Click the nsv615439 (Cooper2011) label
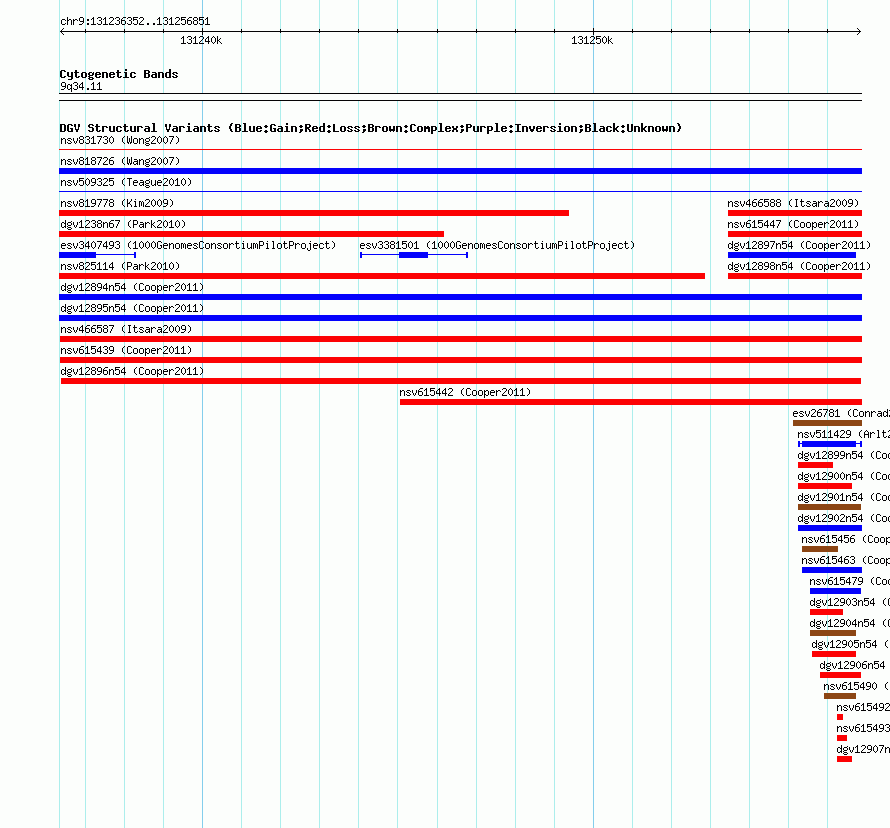Screen dimensions: 890x828 [126, 350]
